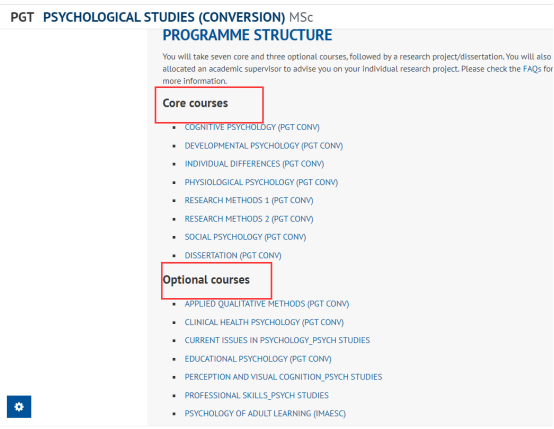554x429 pixels.
Task: Click the Optional courses heading
Action: tap(206, 280)
